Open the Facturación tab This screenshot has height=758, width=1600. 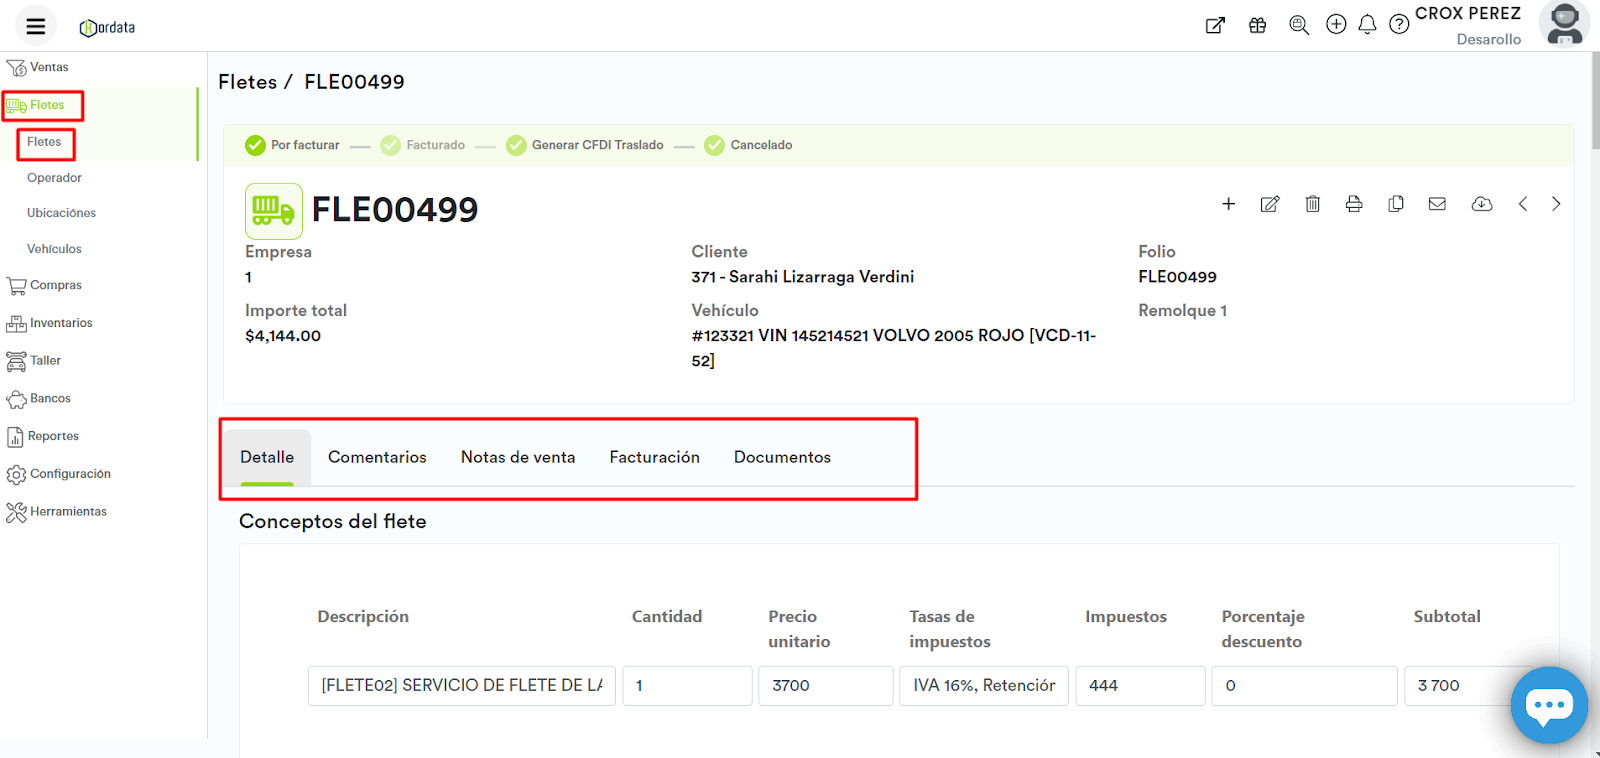click(654, 457)
